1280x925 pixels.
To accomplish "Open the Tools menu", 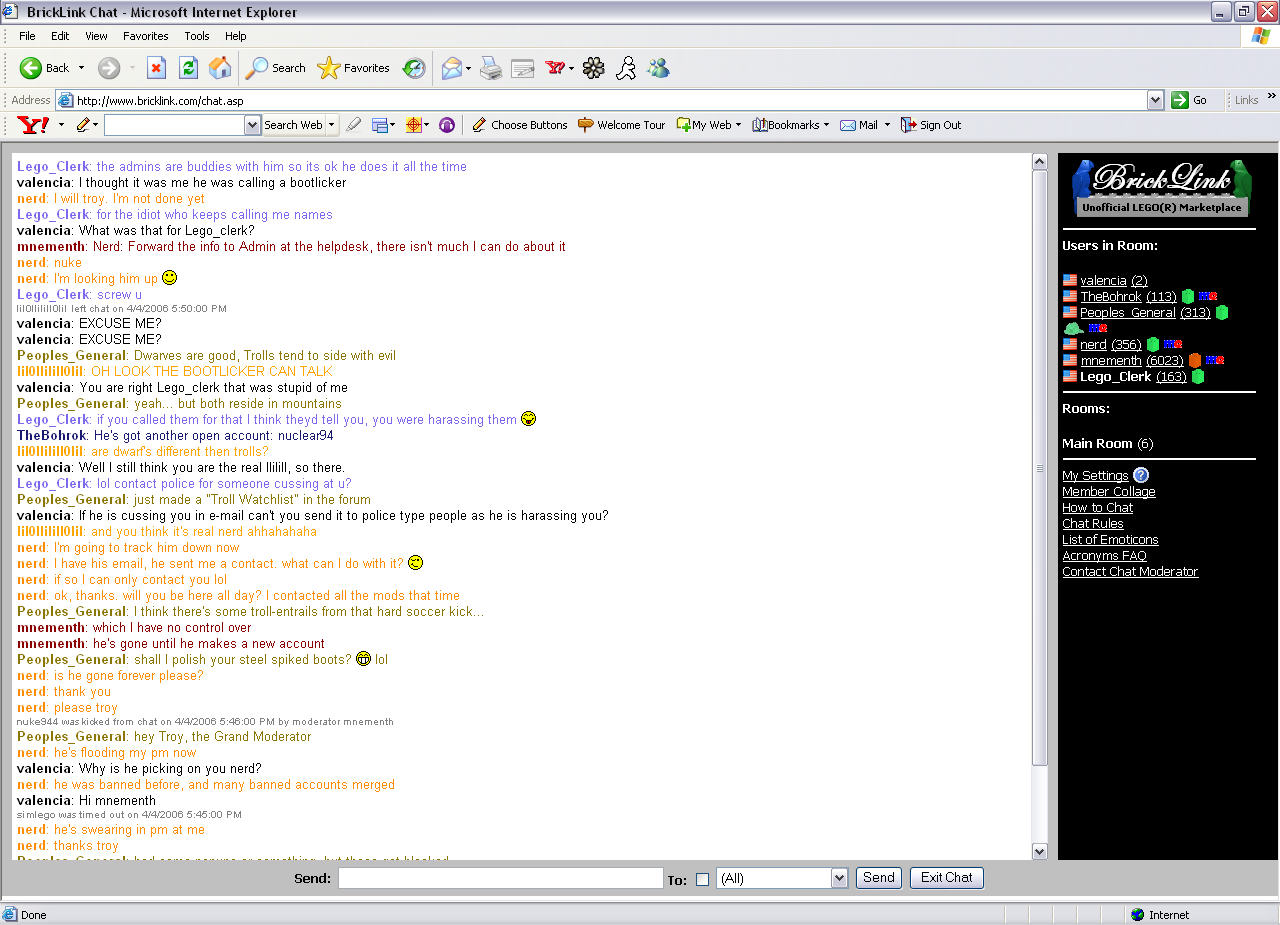I will click(196, 36).
